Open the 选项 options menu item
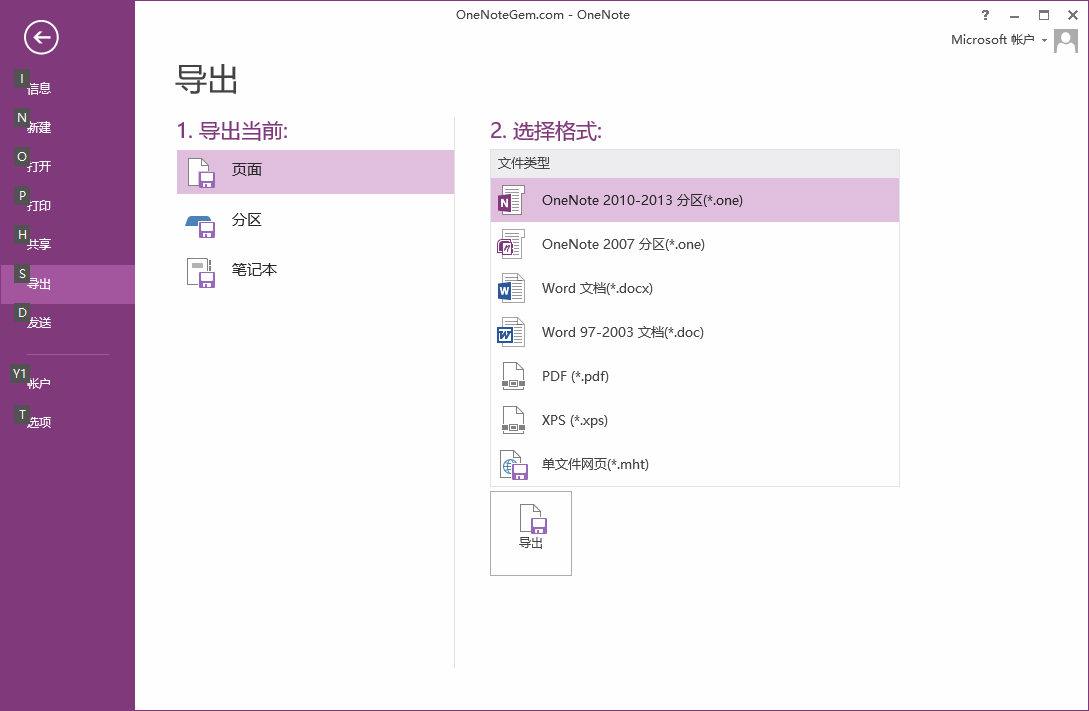This screenshot has height=711, width=1089. point(40,422)
